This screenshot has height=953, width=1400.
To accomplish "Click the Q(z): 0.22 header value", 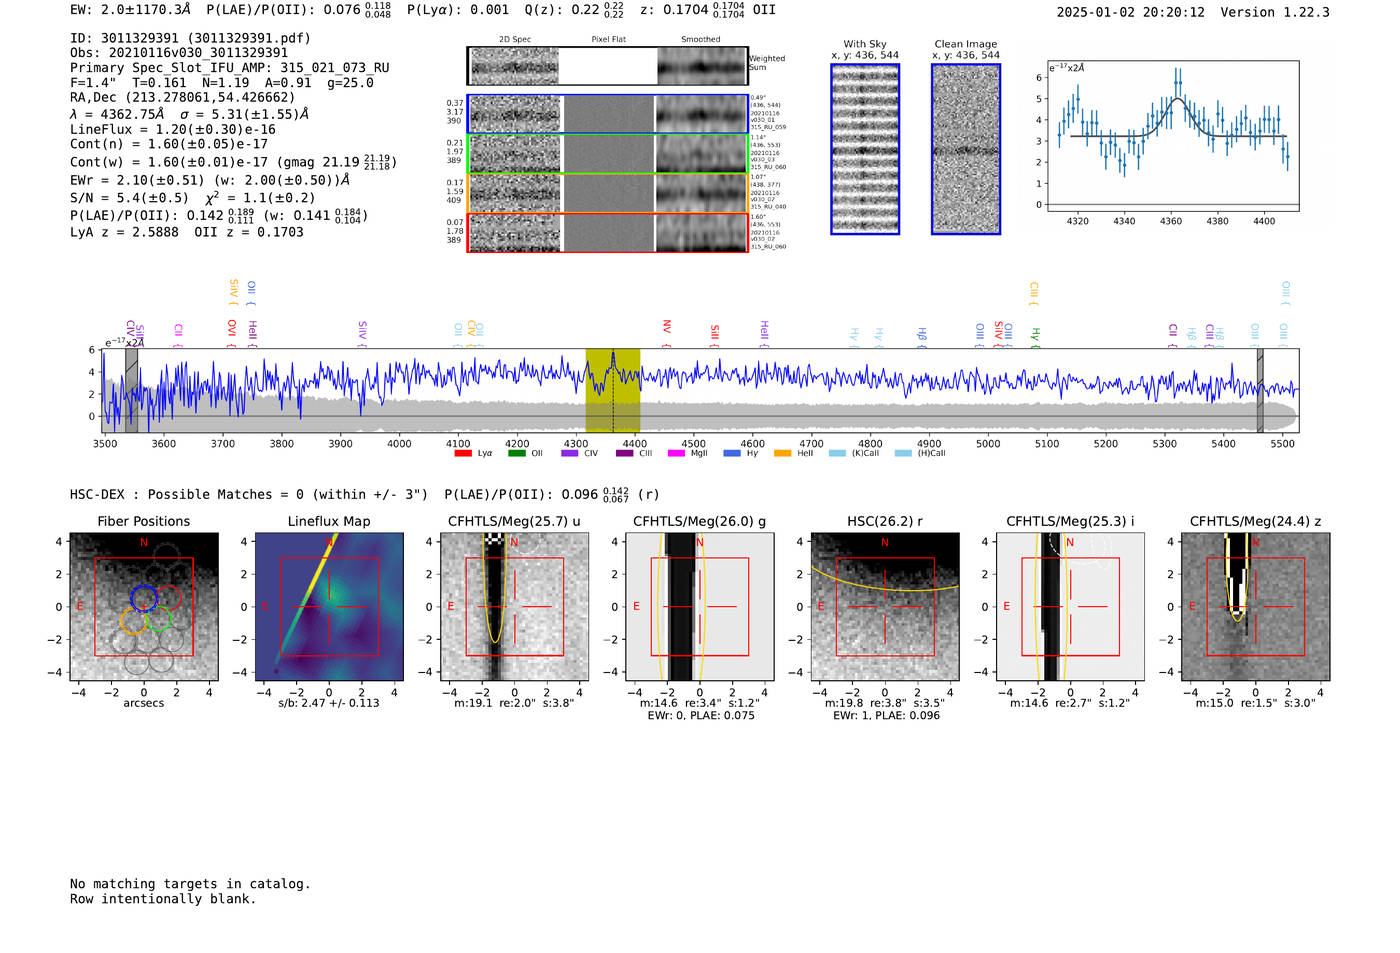I will point(574,9).
